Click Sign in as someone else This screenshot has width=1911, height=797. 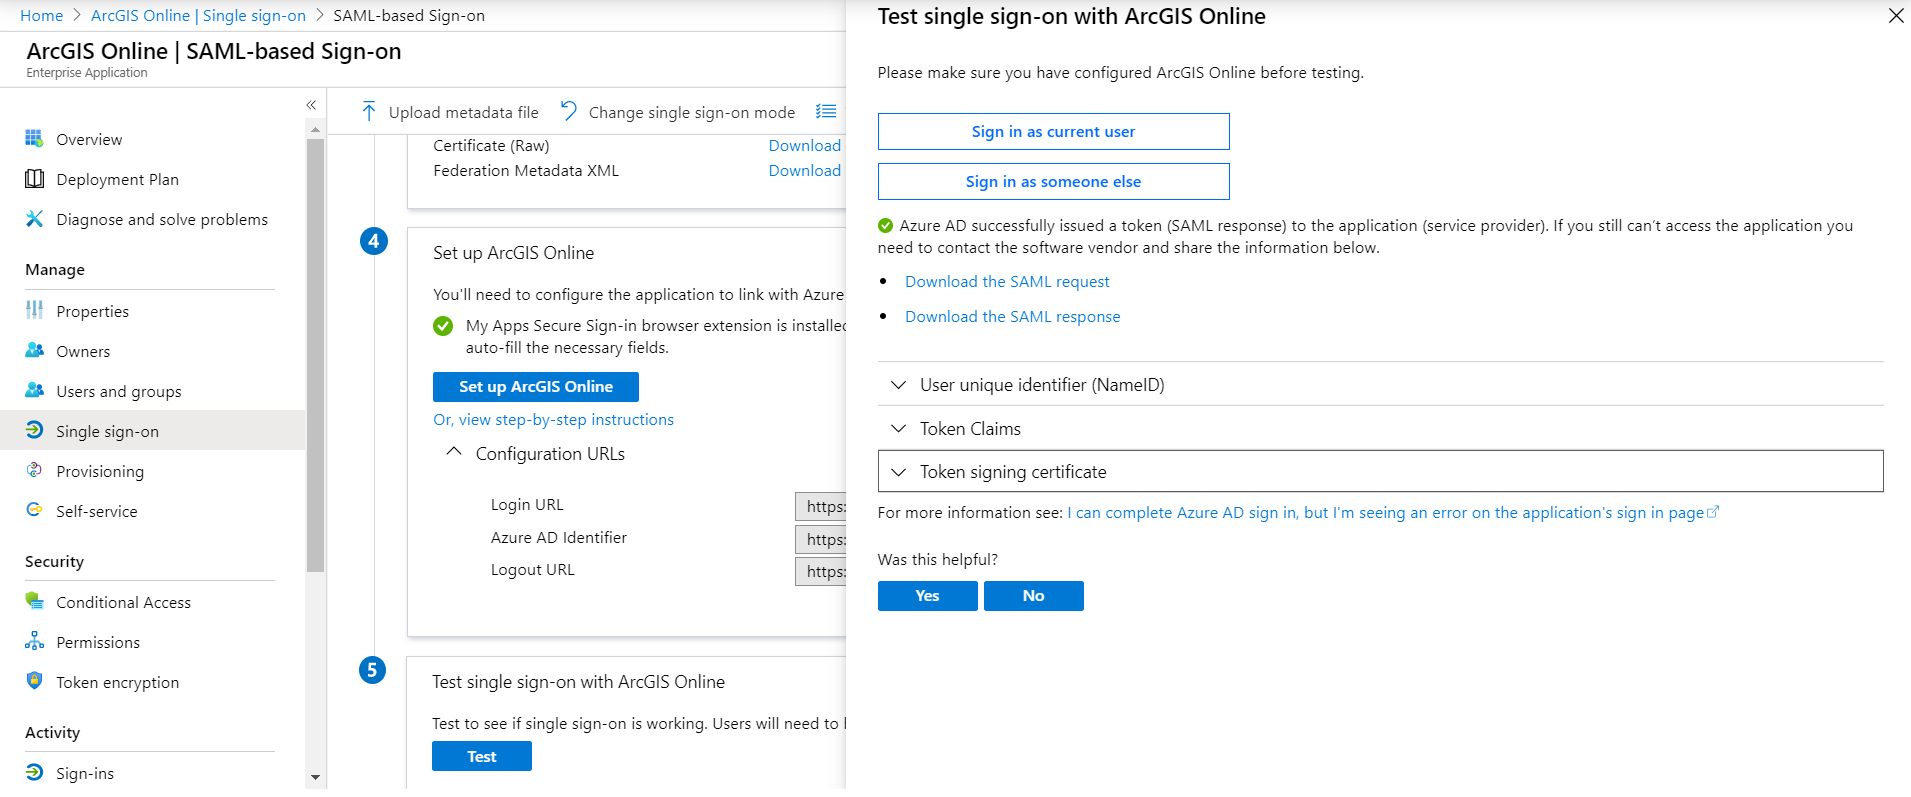[x=1053, y=181]
